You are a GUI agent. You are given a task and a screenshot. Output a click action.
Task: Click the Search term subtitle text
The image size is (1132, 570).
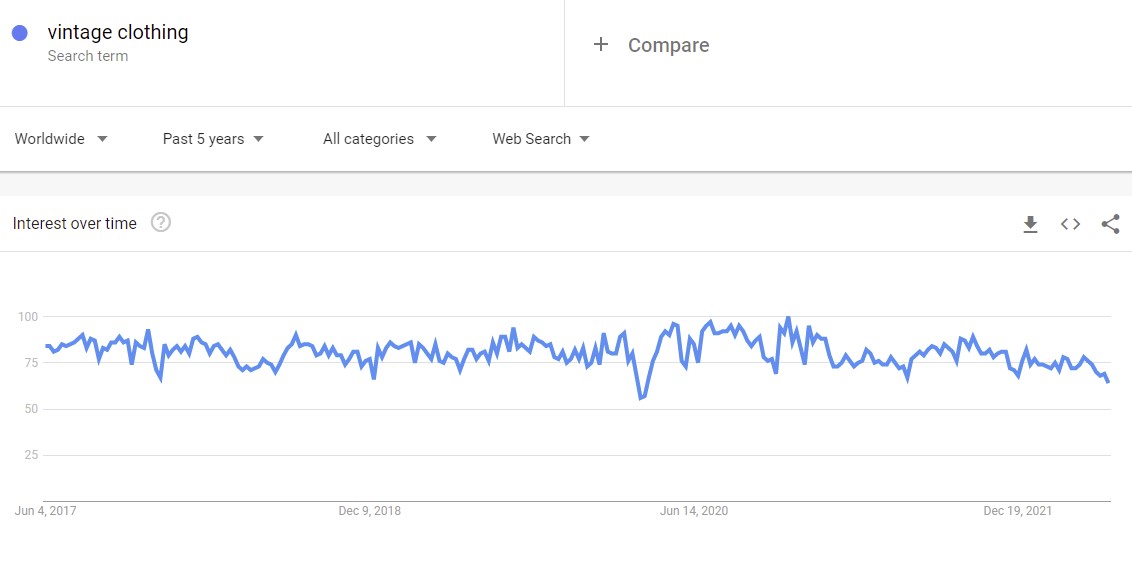click(x=88, y=56)
